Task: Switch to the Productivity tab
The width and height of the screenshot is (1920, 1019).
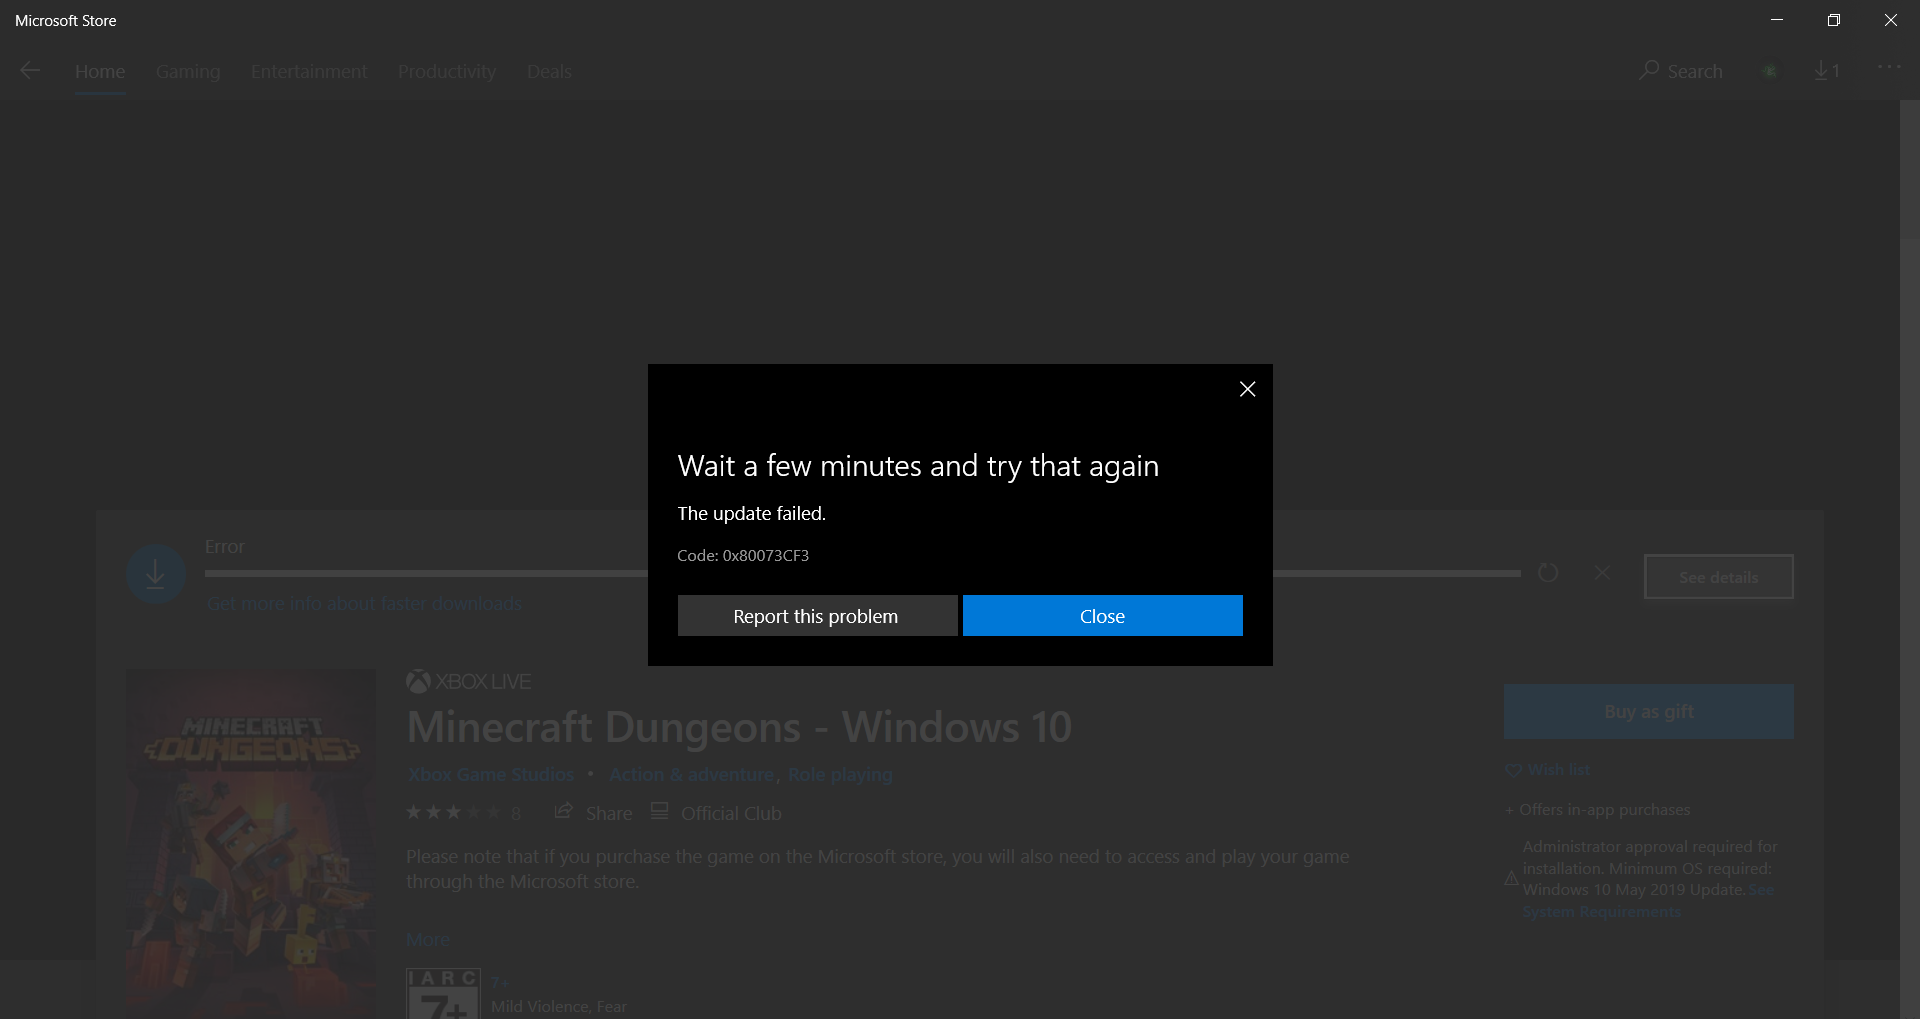Action: 447,72
